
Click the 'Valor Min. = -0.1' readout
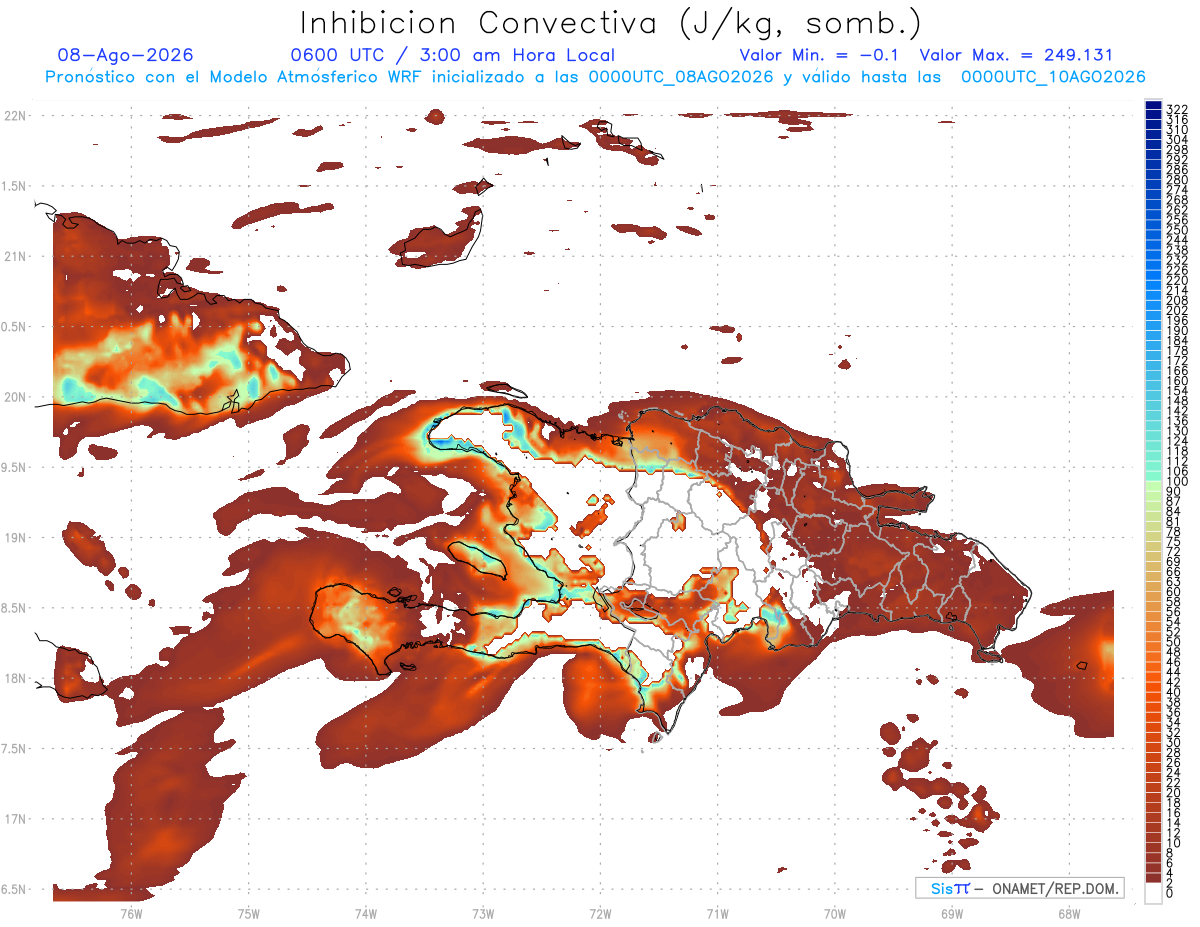click(x=820, y=55)
